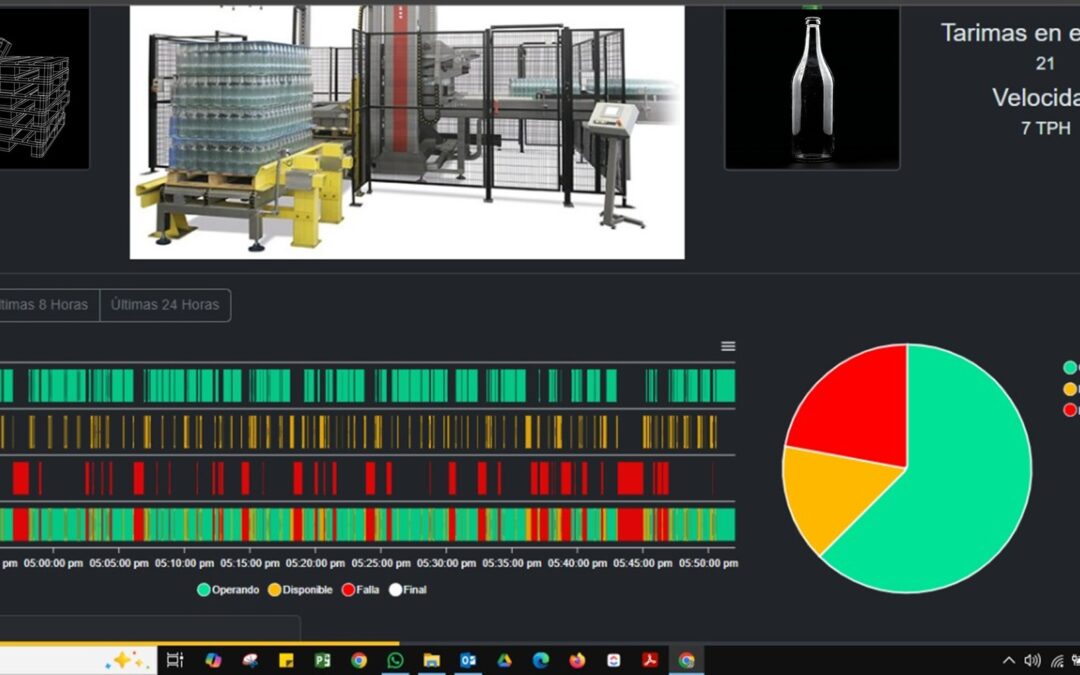
Task: Launch Firefox from the taskbar
Action: click(575, 660)
